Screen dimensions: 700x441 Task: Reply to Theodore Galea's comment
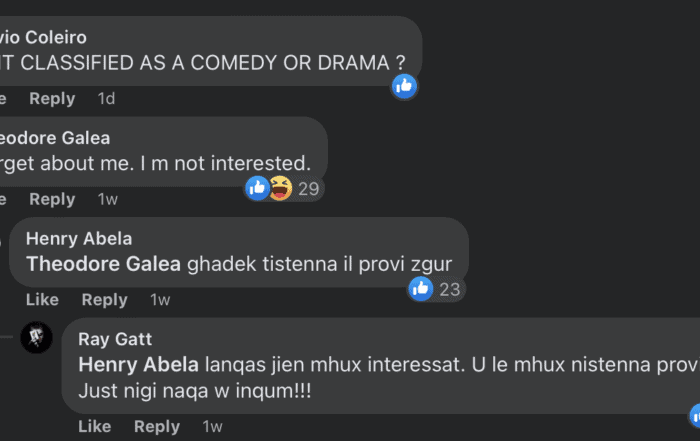[52, 199]
